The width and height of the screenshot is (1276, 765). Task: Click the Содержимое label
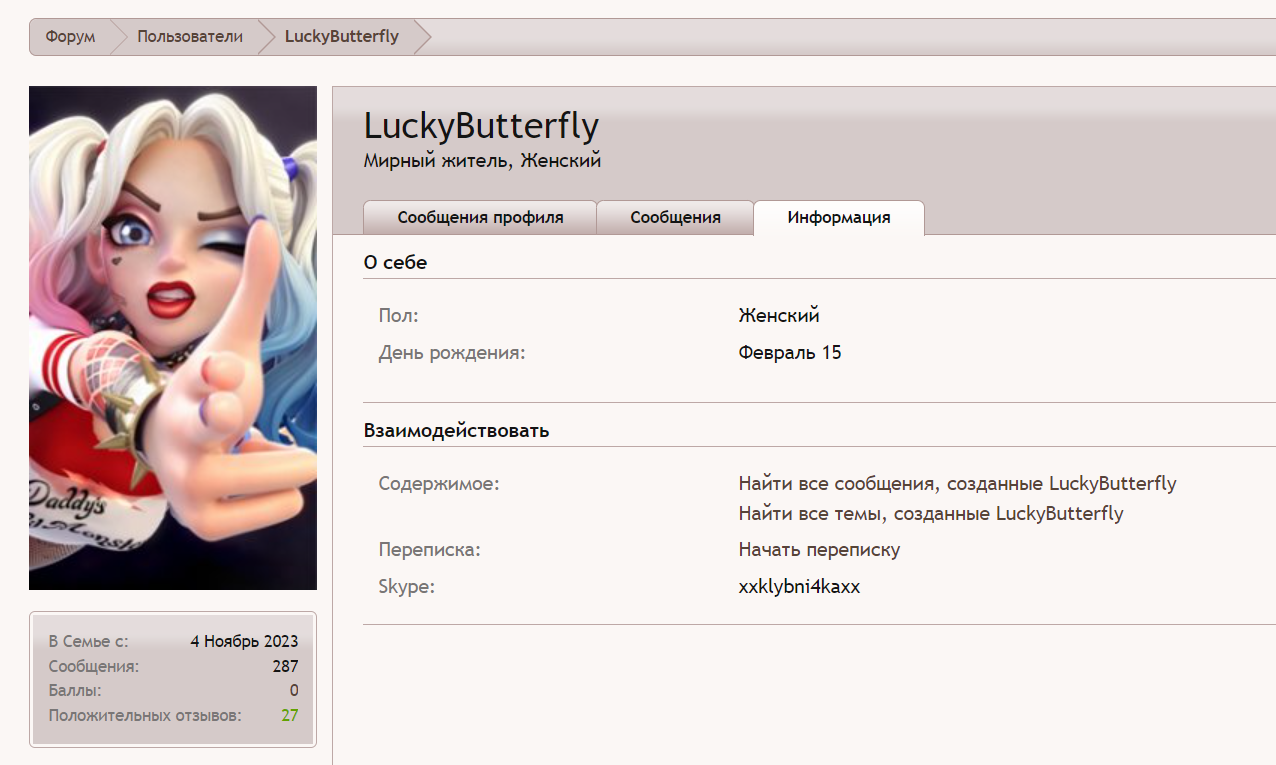point(439,484)
